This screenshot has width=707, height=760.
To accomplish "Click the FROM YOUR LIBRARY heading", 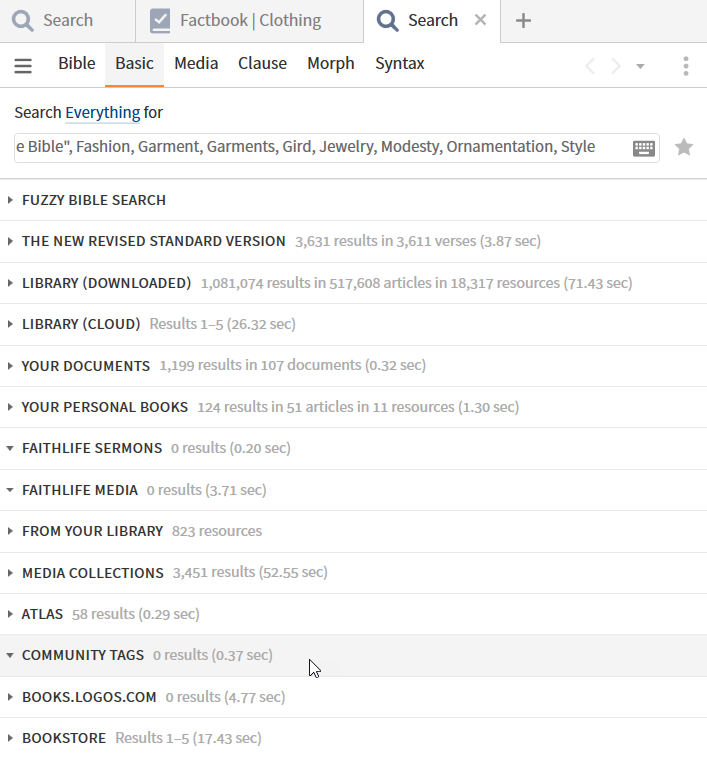I will tap(93, 531).
